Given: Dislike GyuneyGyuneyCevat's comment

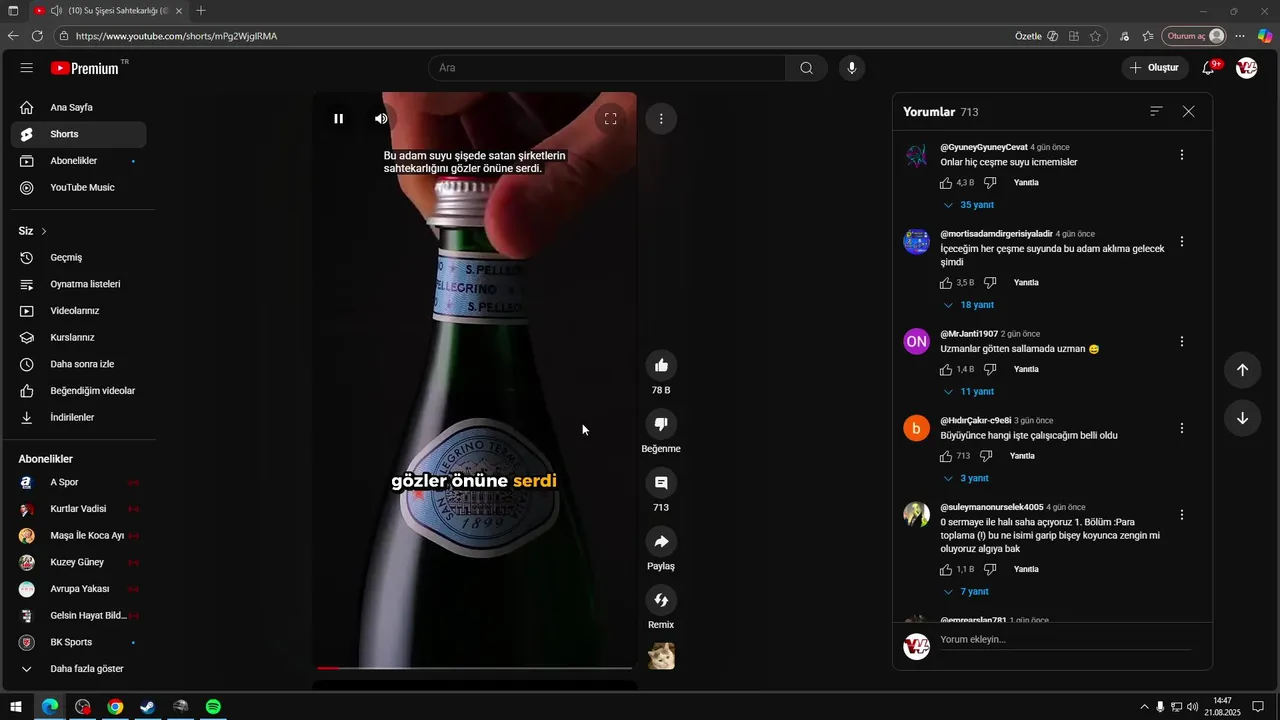Looking at the screenshot, I should [990, 183].
